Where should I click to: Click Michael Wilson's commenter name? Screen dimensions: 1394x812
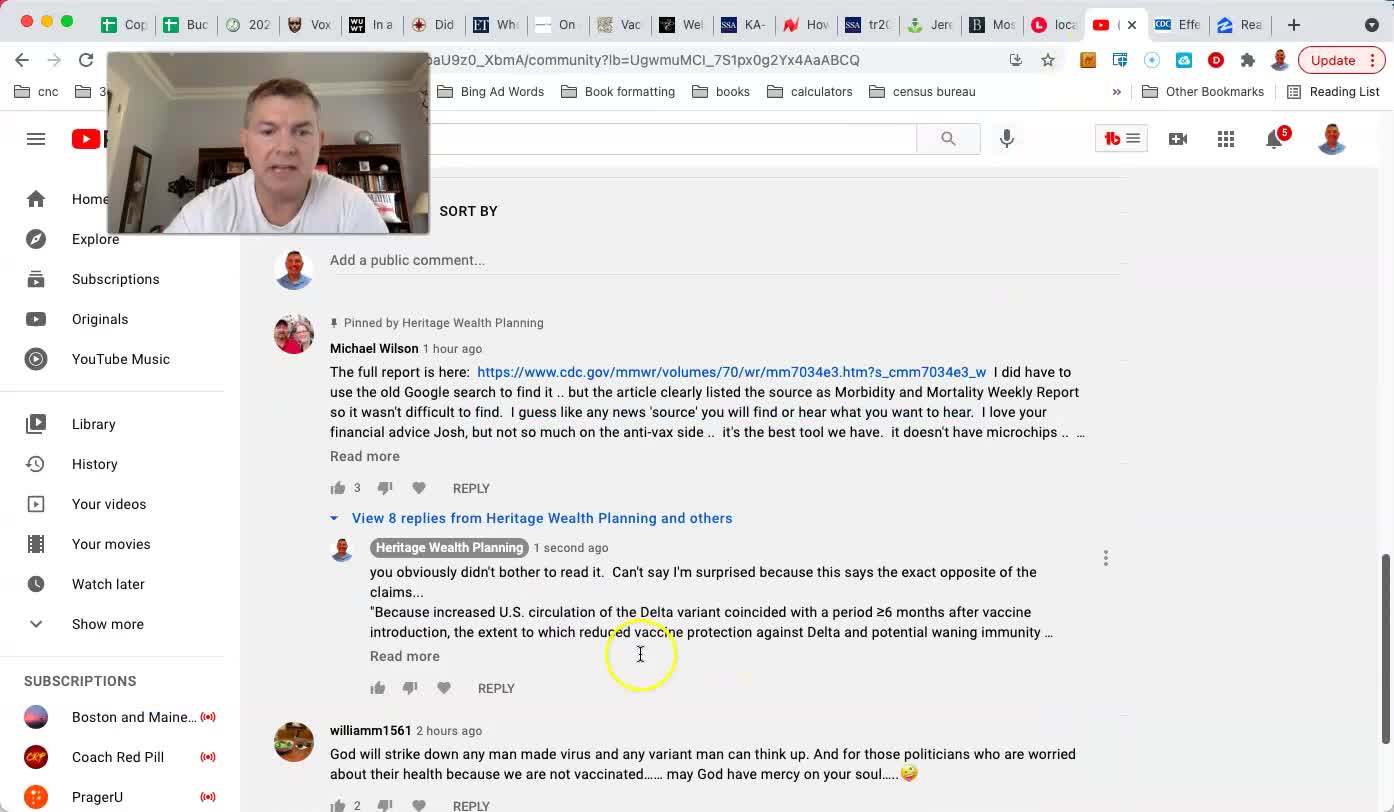click(374, 348)
